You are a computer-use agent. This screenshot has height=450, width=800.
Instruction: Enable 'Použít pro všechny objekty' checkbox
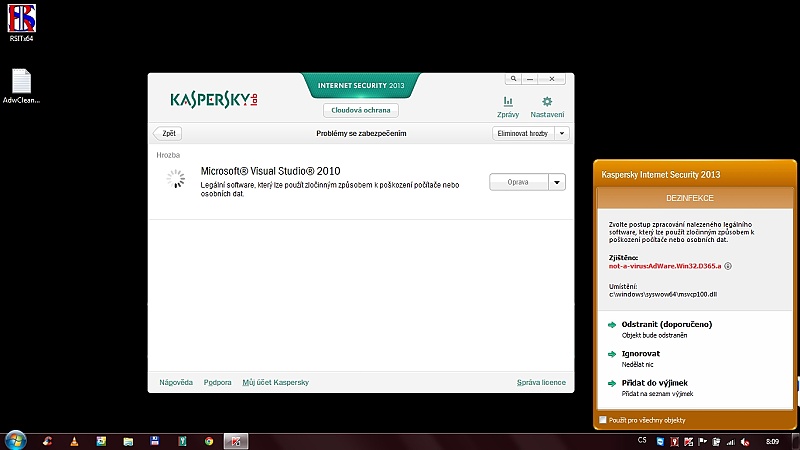(x=603, y=420)
